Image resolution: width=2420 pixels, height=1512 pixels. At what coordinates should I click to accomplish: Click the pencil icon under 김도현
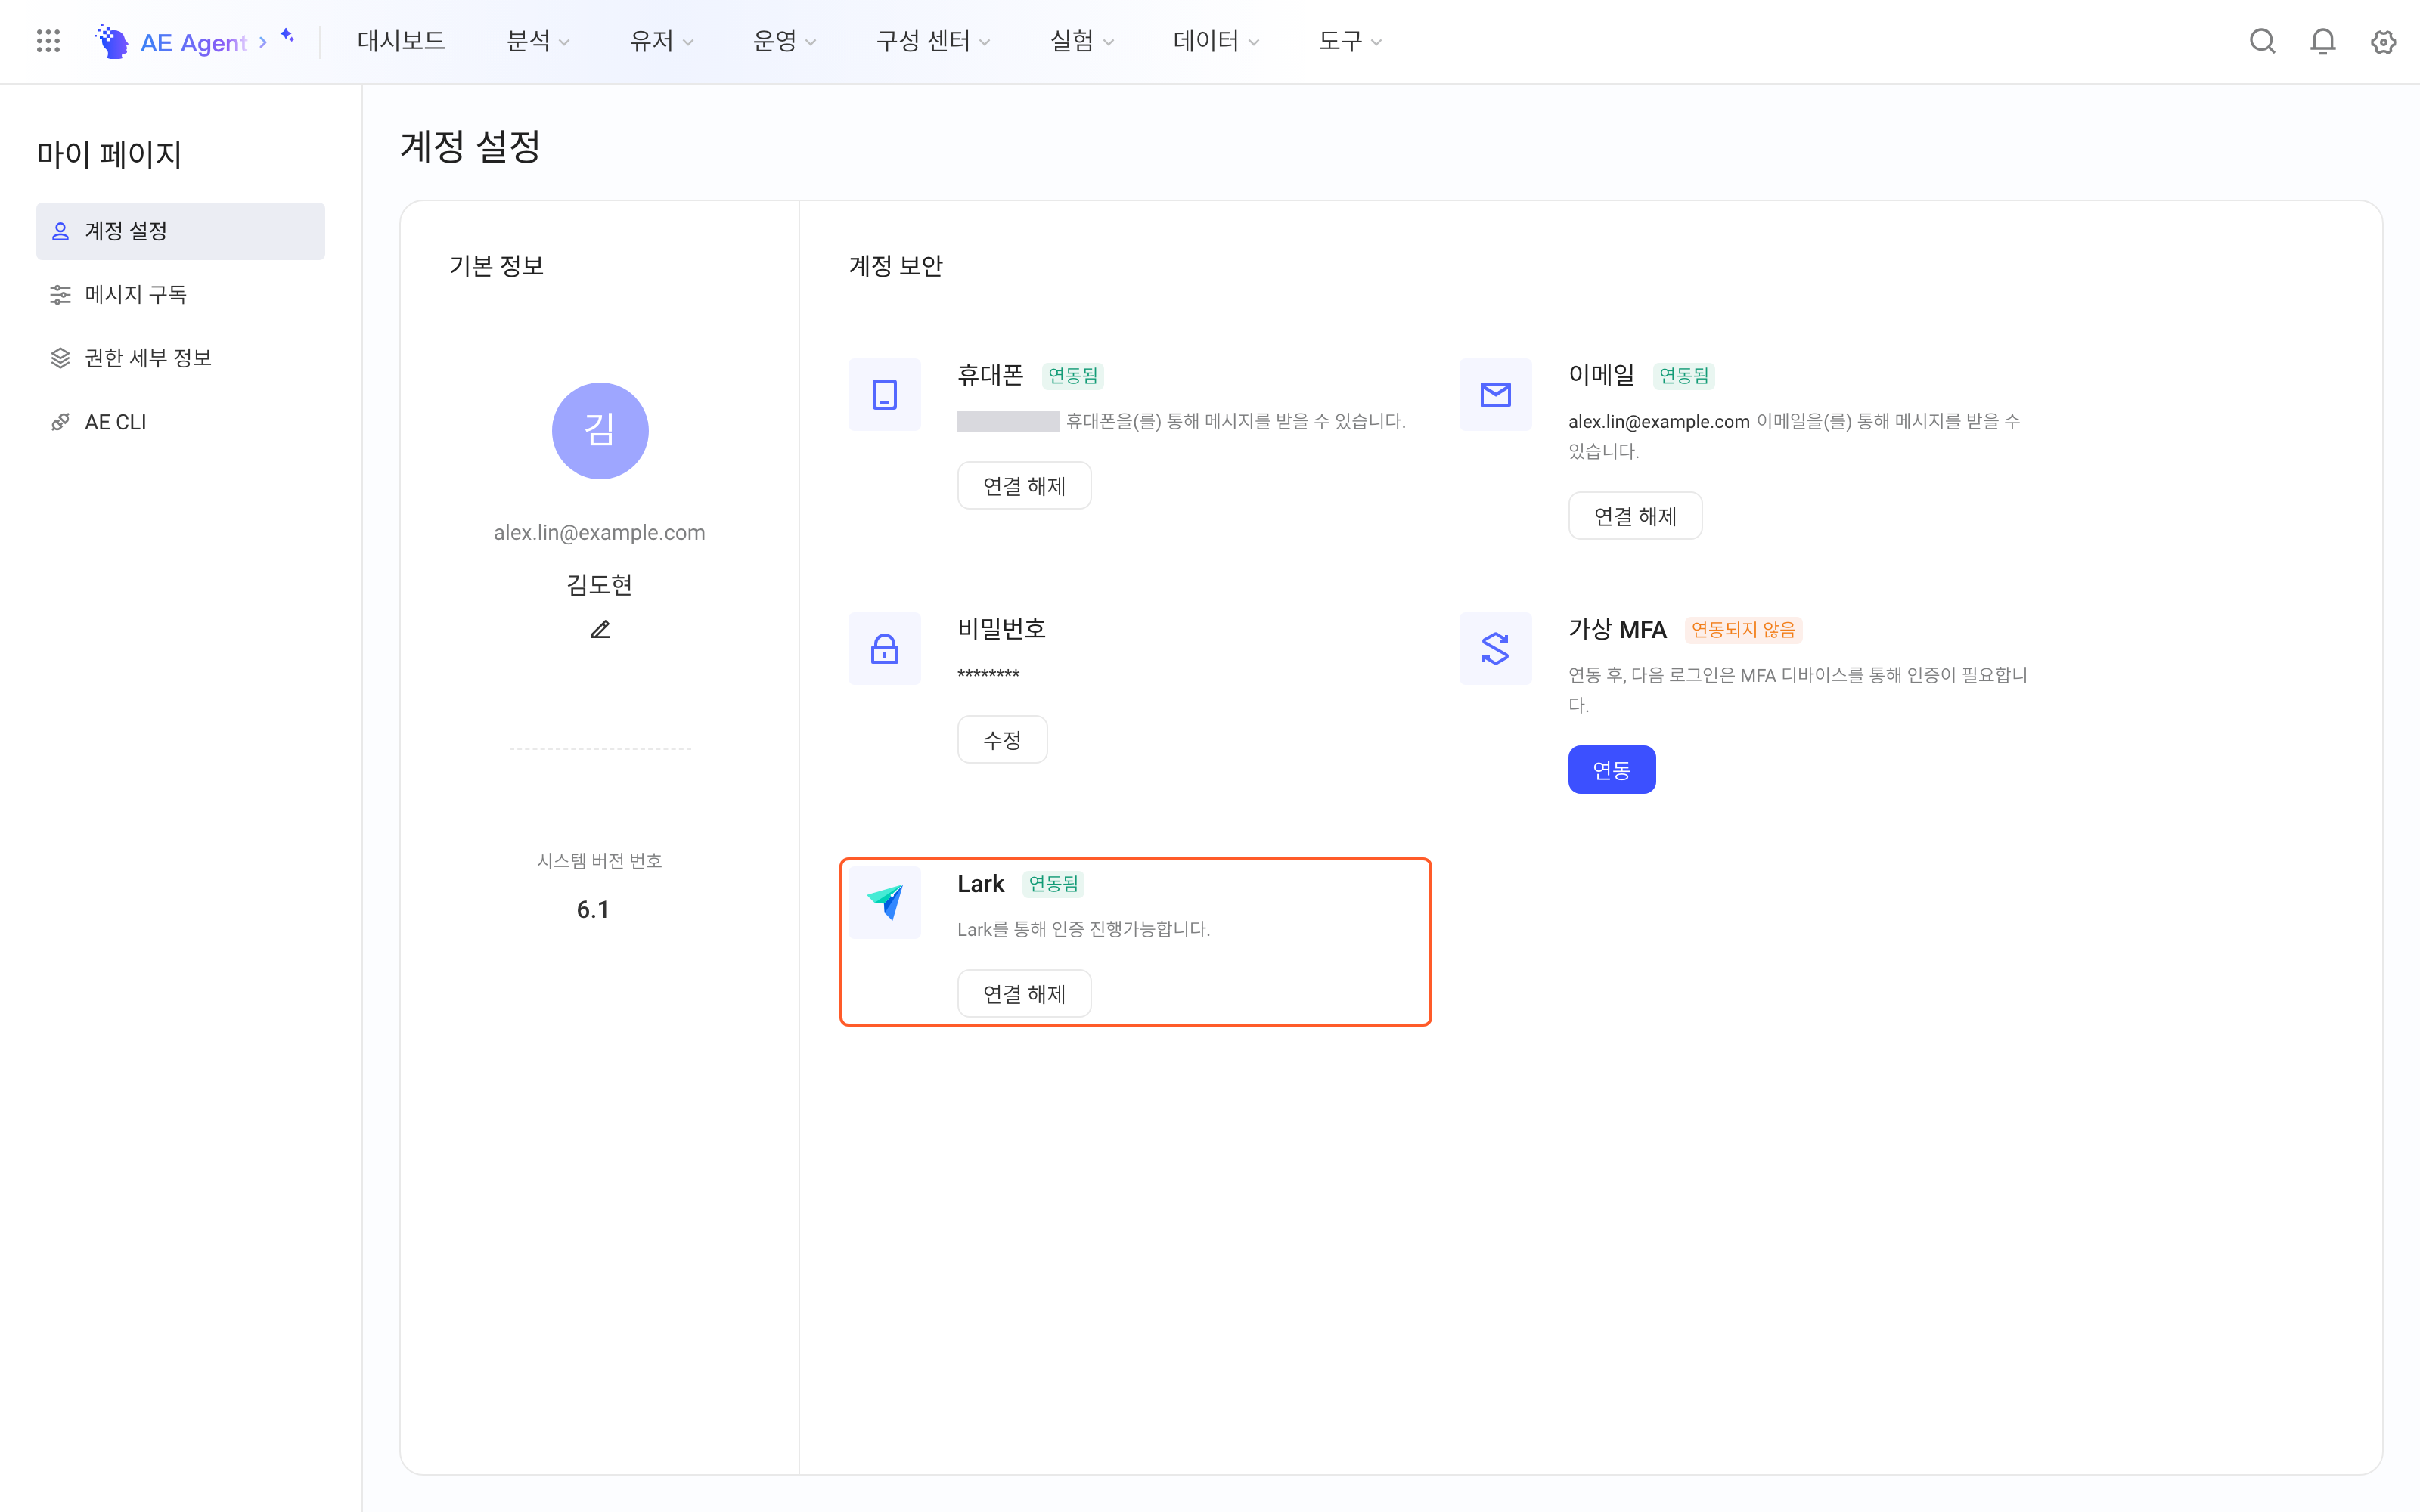[x=600, y=629]
